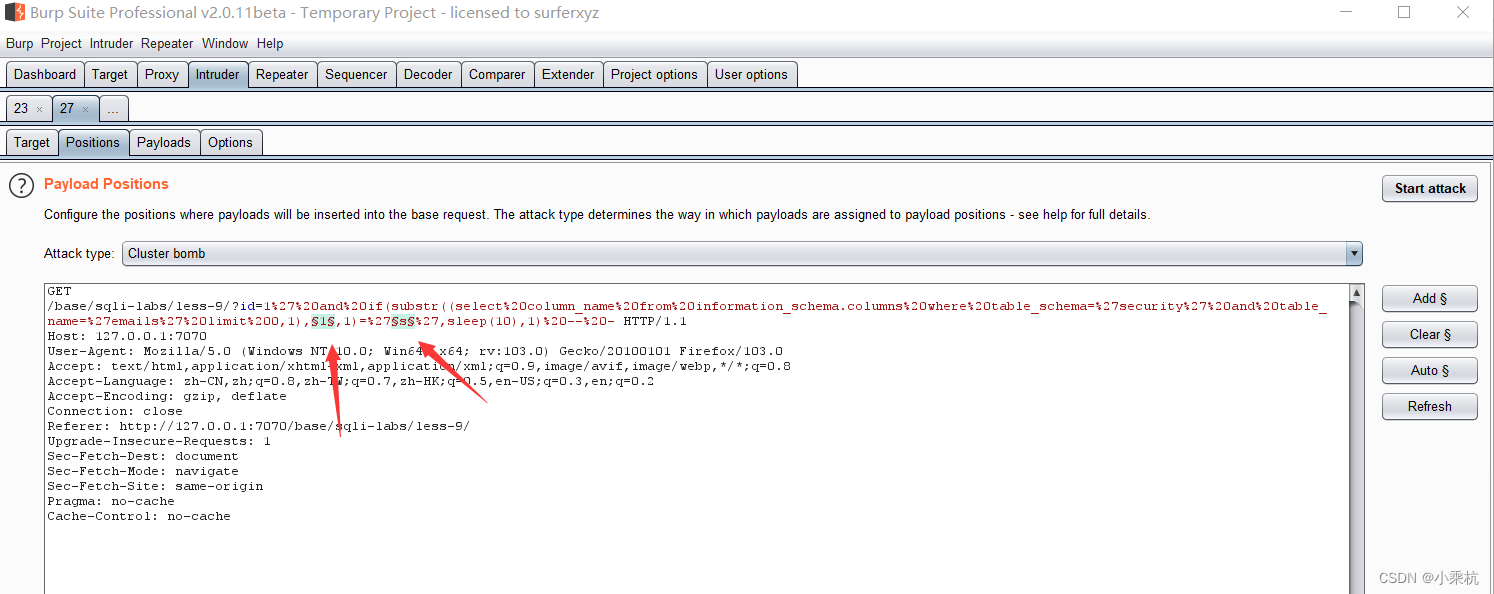
Task: Close Intruder tab 23 with its x
Action: (39, 109)
